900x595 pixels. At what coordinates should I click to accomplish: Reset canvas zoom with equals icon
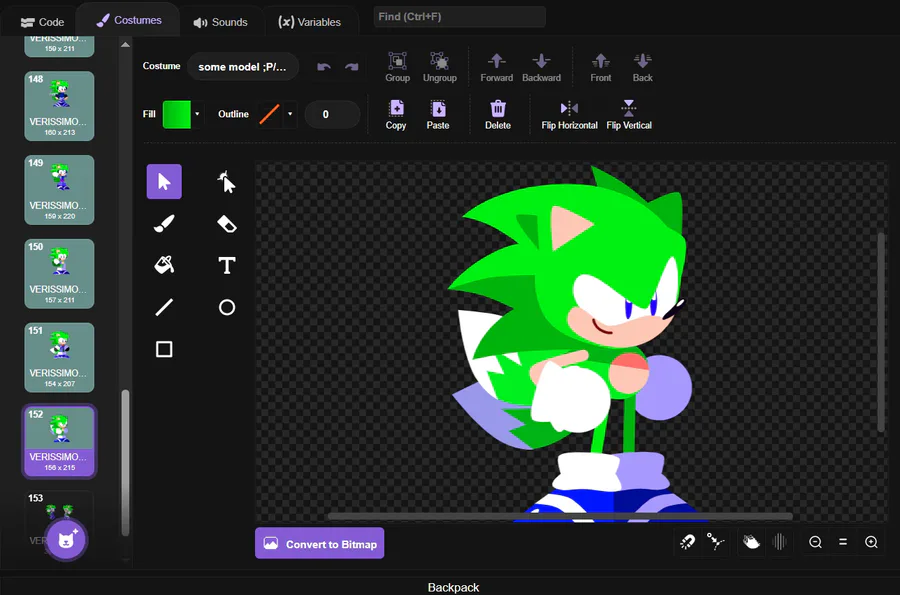coord(843,542)
